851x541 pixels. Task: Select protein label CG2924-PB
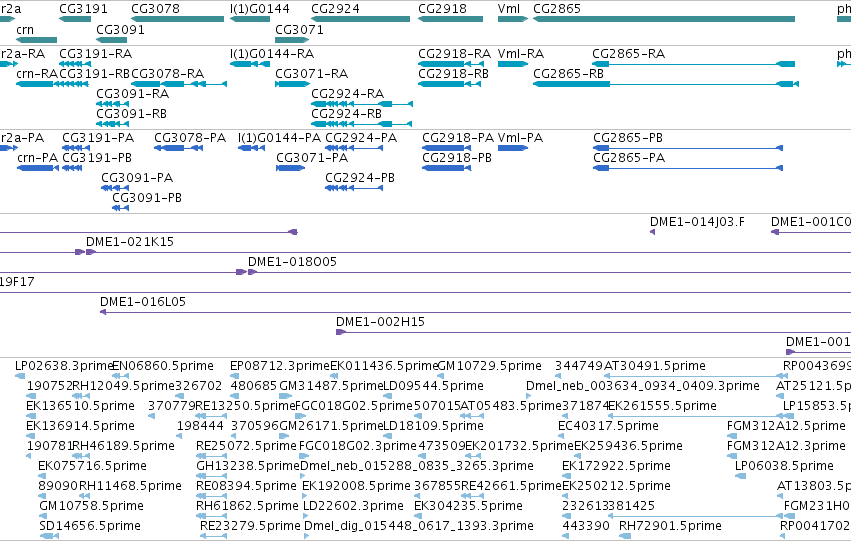(360, 178)
